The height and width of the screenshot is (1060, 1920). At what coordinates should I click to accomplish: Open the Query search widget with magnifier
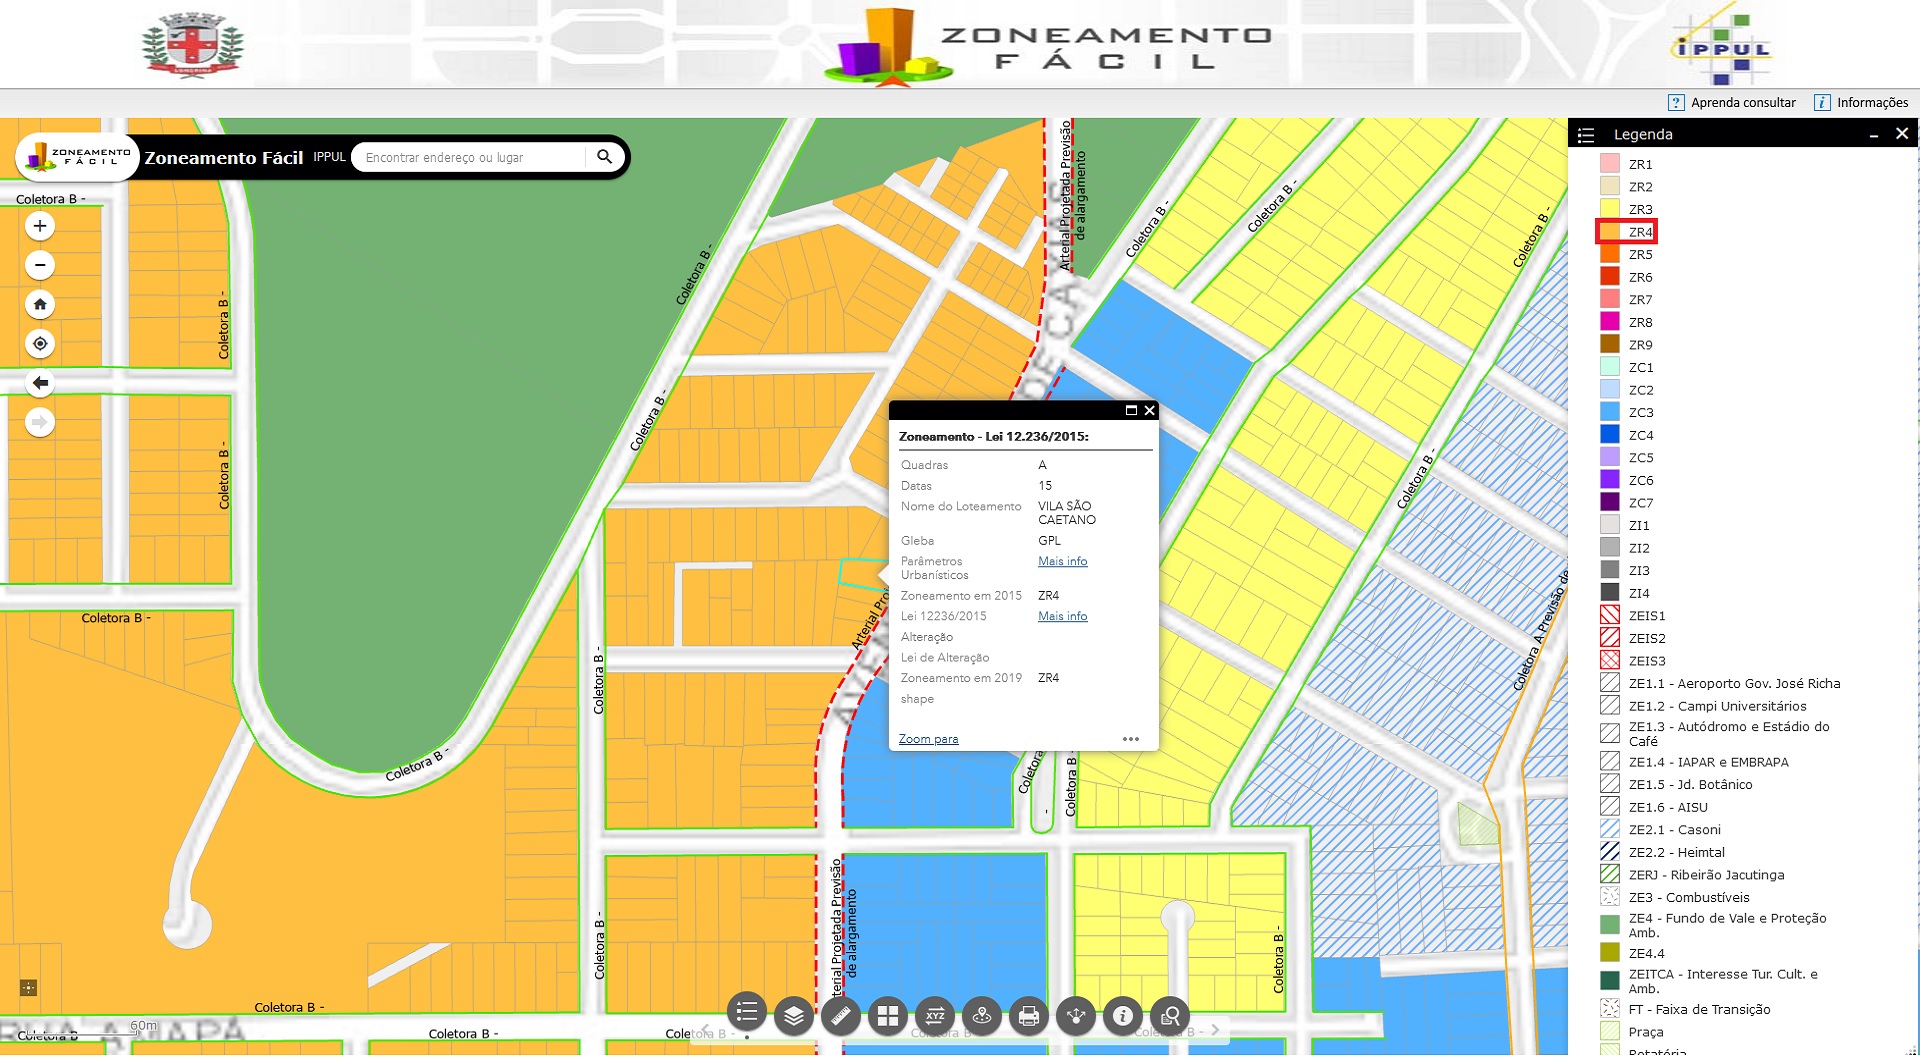coord(1170,1017)
